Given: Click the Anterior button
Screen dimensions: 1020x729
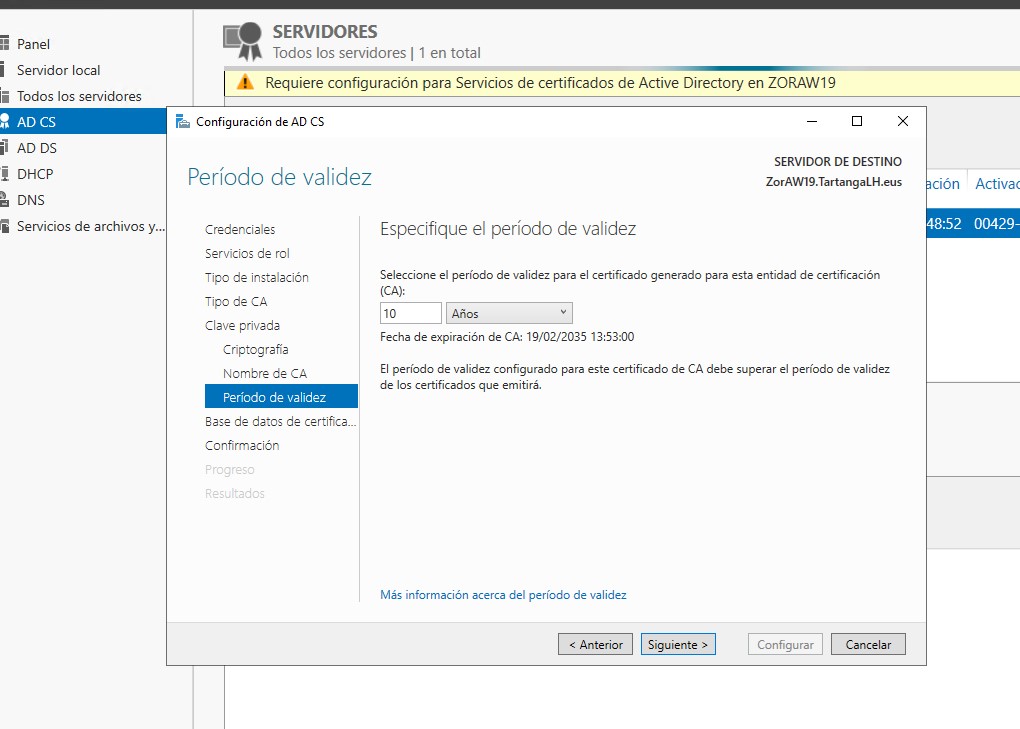Looking at the screenshot, I should 595,644.
